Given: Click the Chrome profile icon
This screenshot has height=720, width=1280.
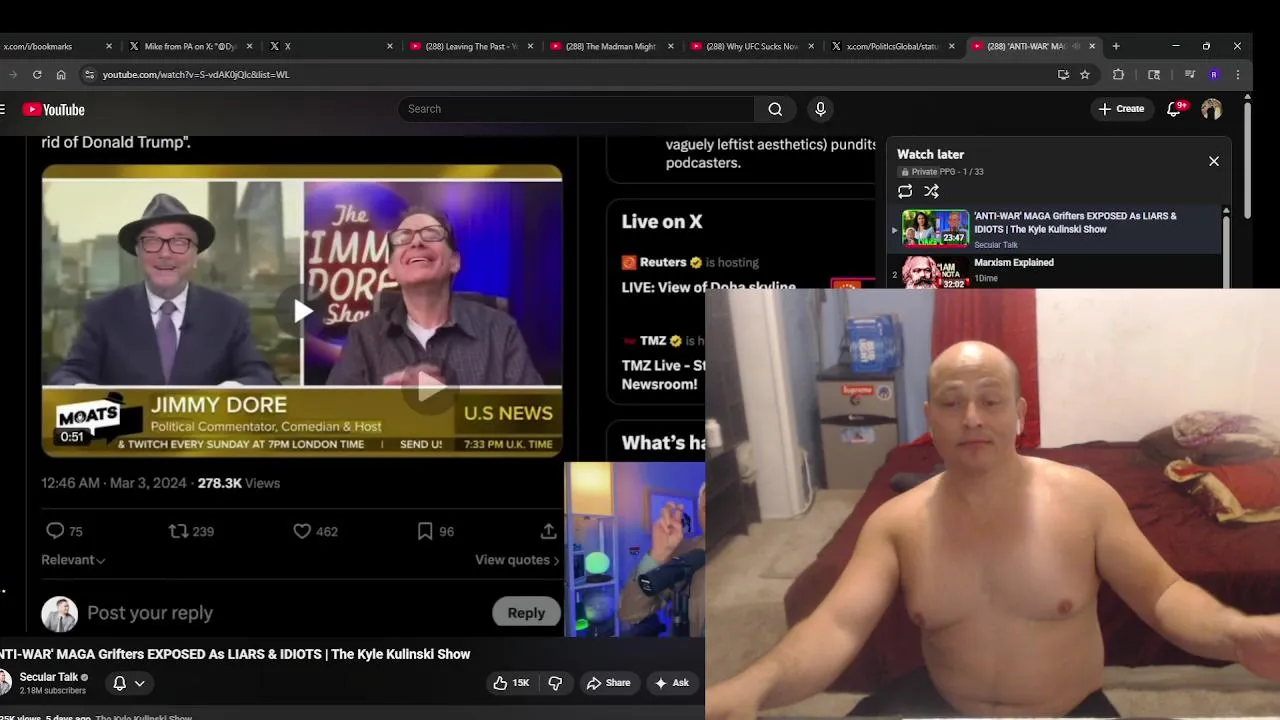Looking at the screenshot, I should pyautogui.click(x=1214, y=74).
